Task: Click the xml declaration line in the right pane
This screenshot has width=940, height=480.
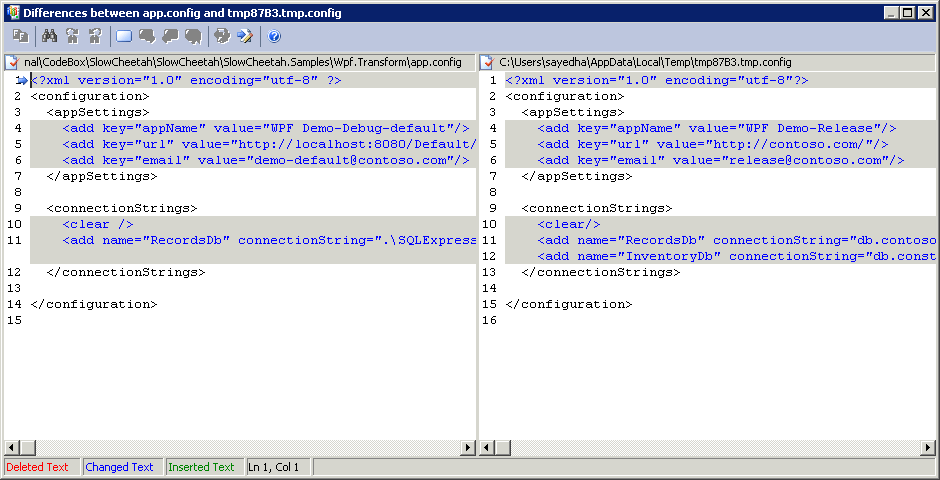Action: pos(657,80)
